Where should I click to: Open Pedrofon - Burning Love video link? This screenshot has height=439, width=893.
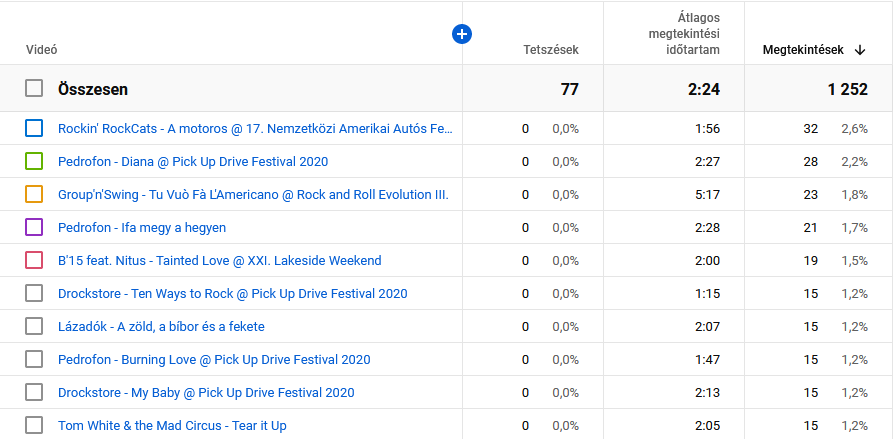coord(214,359)
